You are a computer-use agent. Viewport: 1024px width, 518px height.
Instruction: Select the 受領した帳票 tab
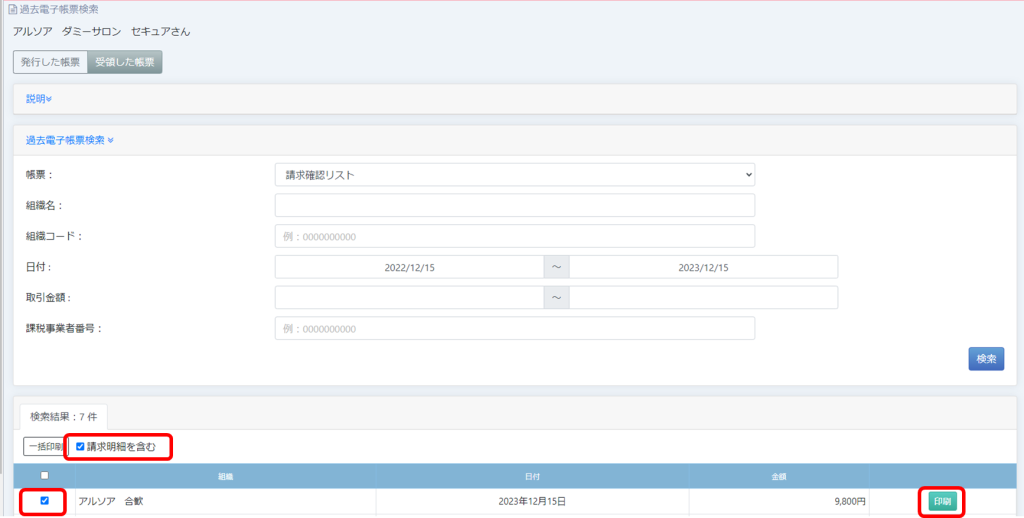[x=124, y=62]
